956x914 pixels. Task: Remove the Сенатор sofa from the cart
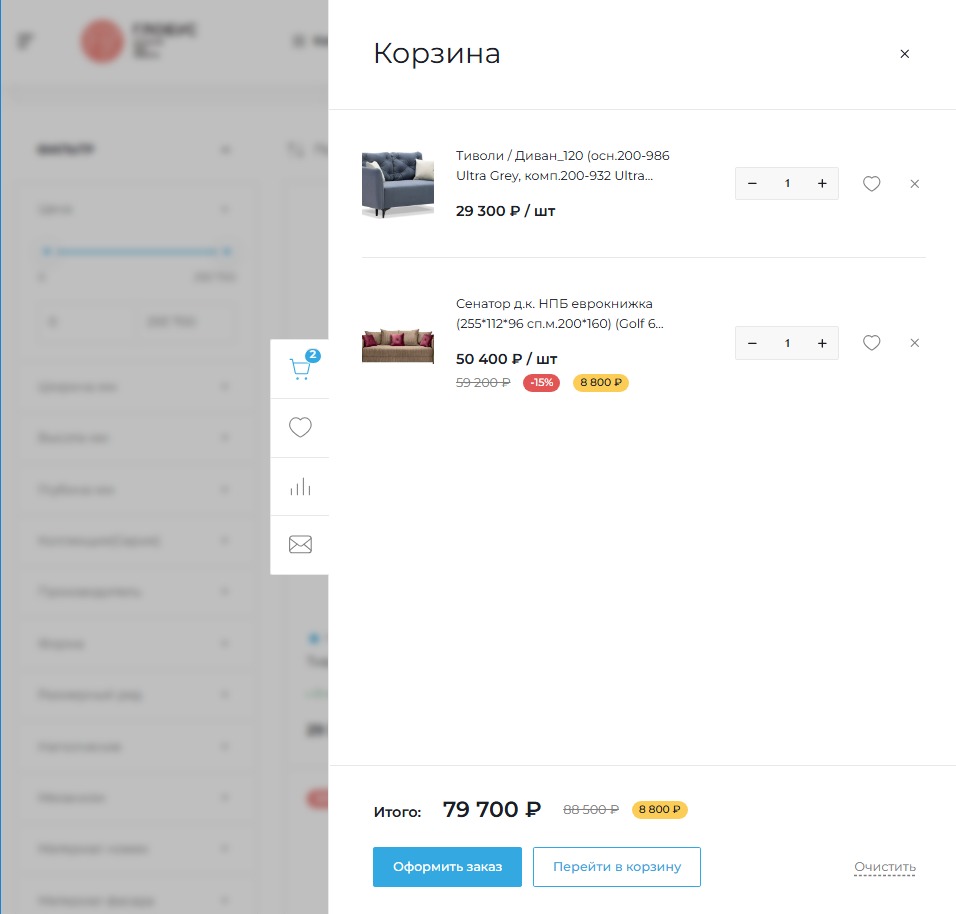(x=914, y=342)
